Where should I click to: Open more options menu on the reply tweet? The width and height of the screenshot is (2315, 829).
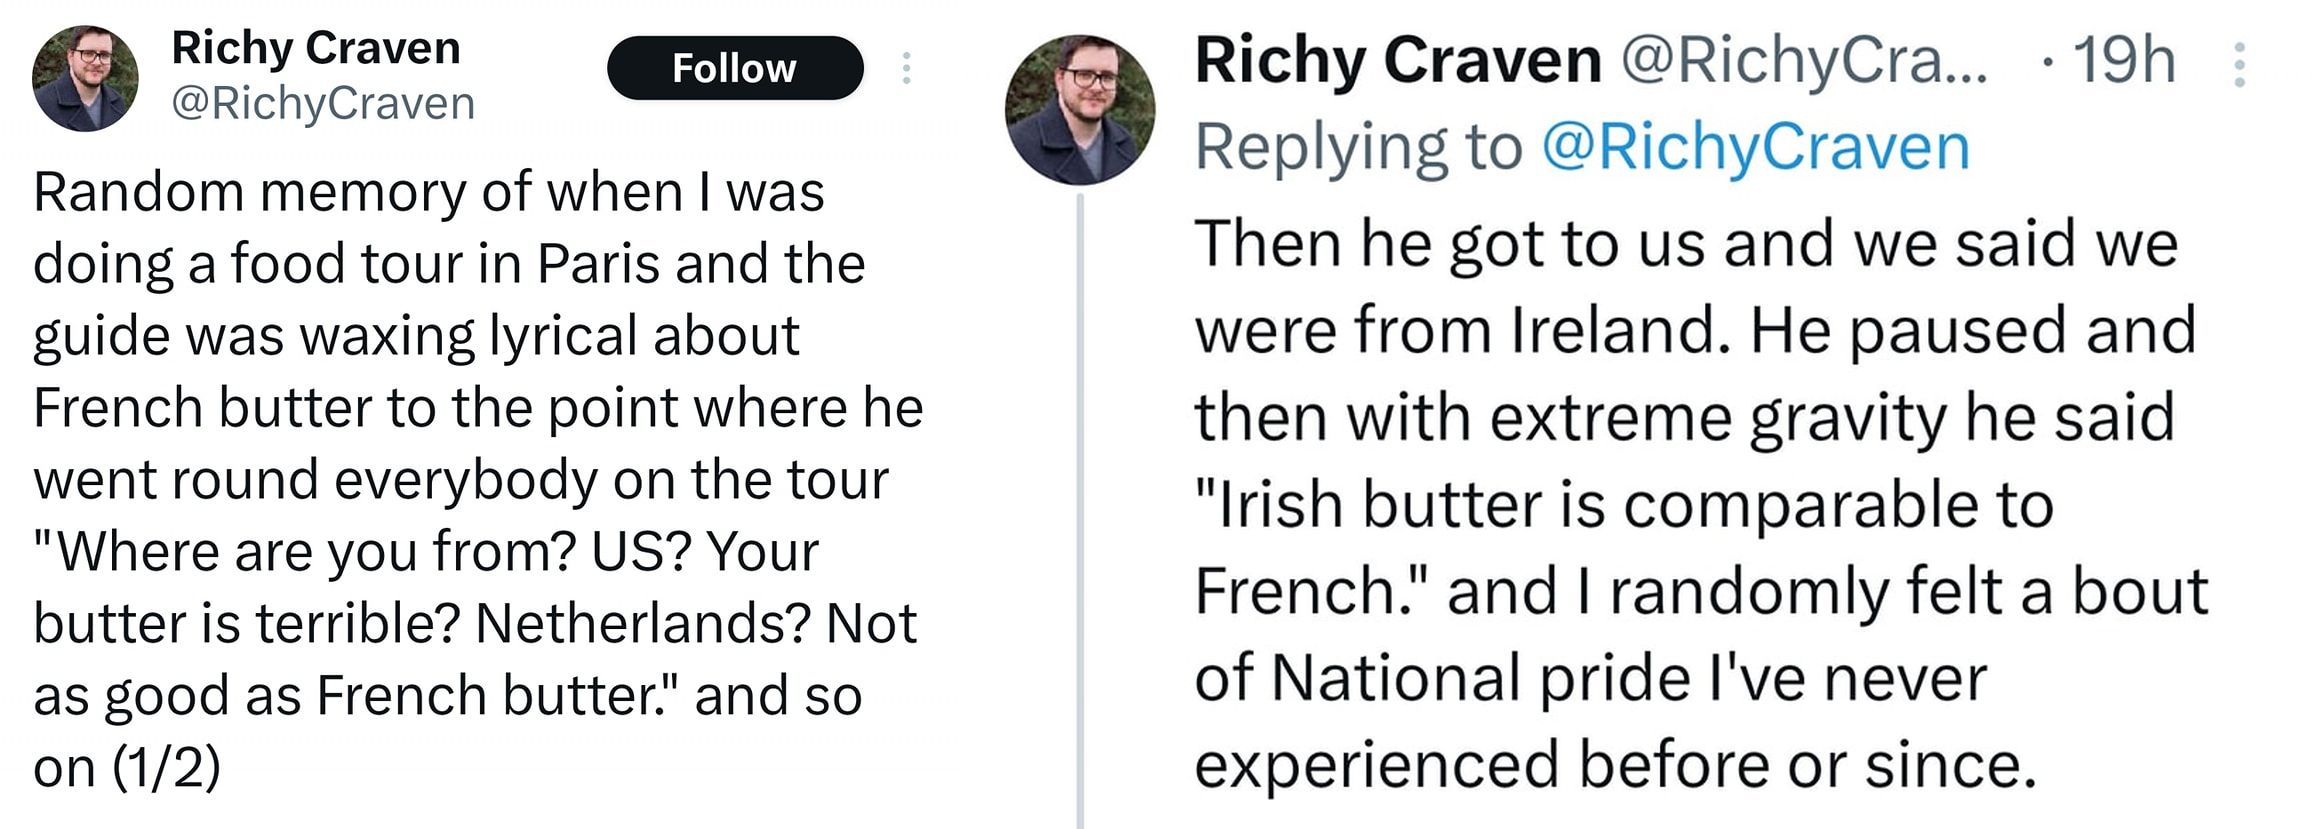pyautogui.click(x=2240, y=65)
